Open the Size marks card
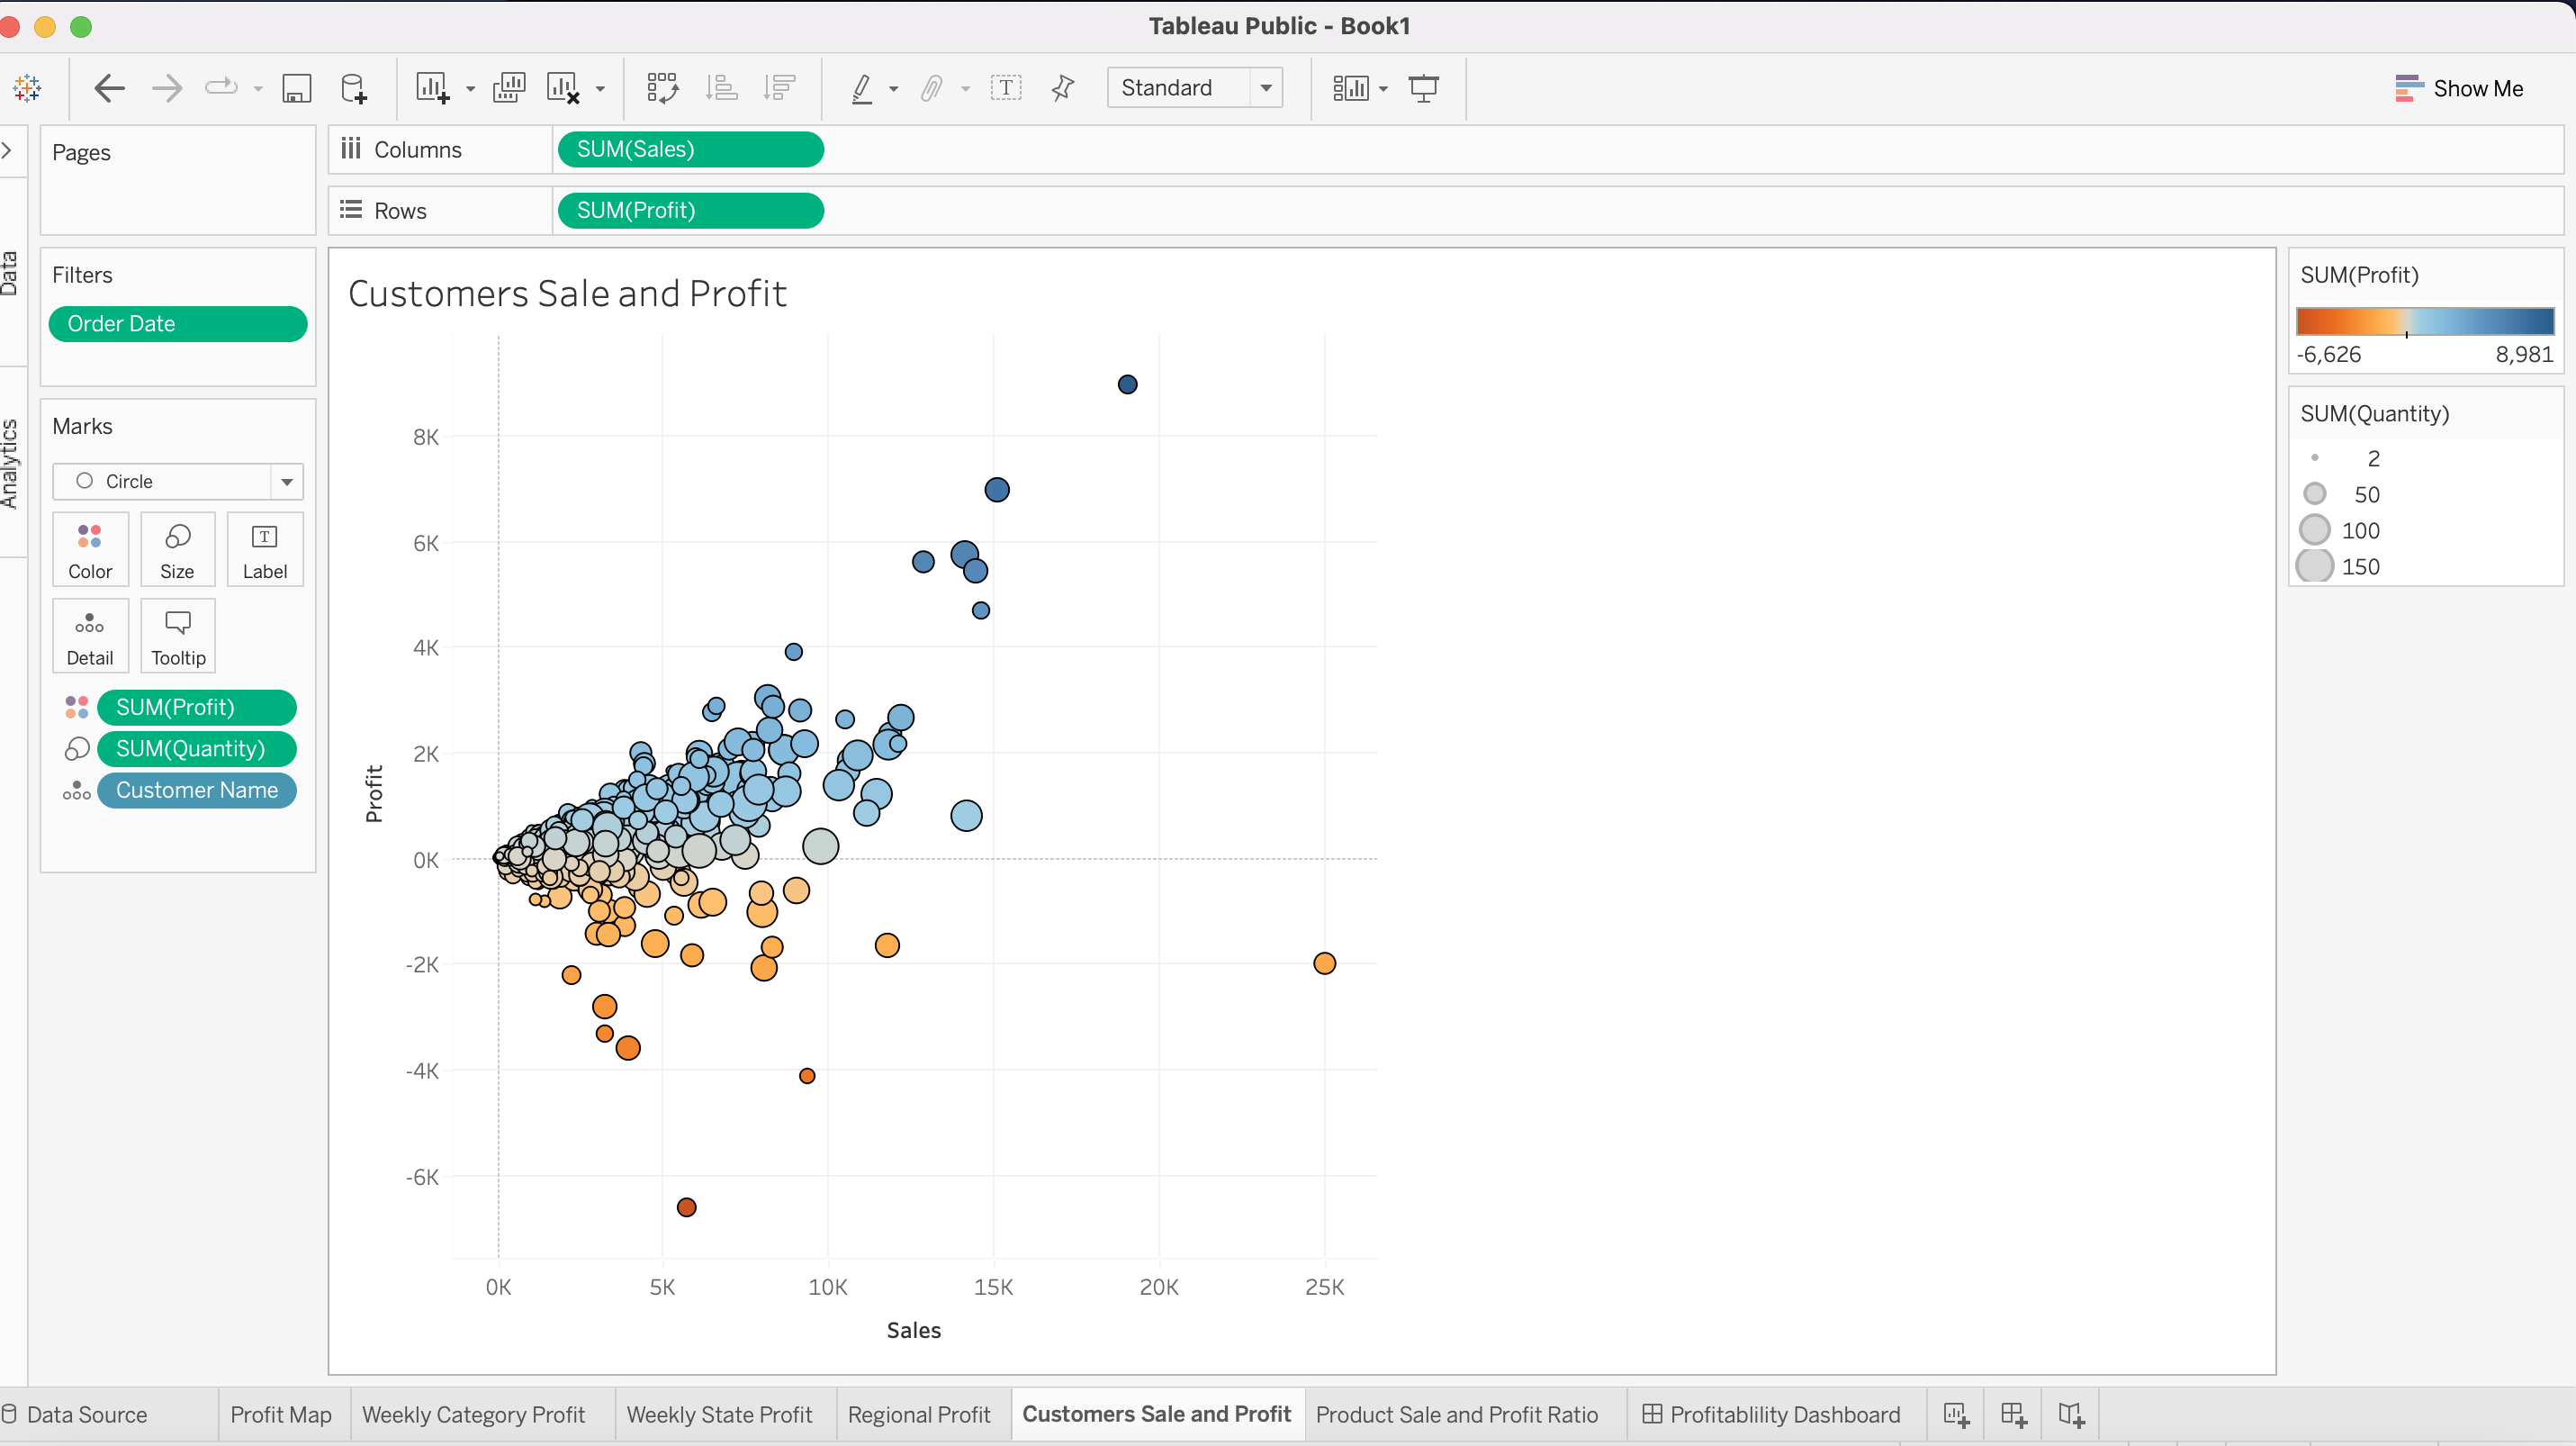 pos(177,549)
